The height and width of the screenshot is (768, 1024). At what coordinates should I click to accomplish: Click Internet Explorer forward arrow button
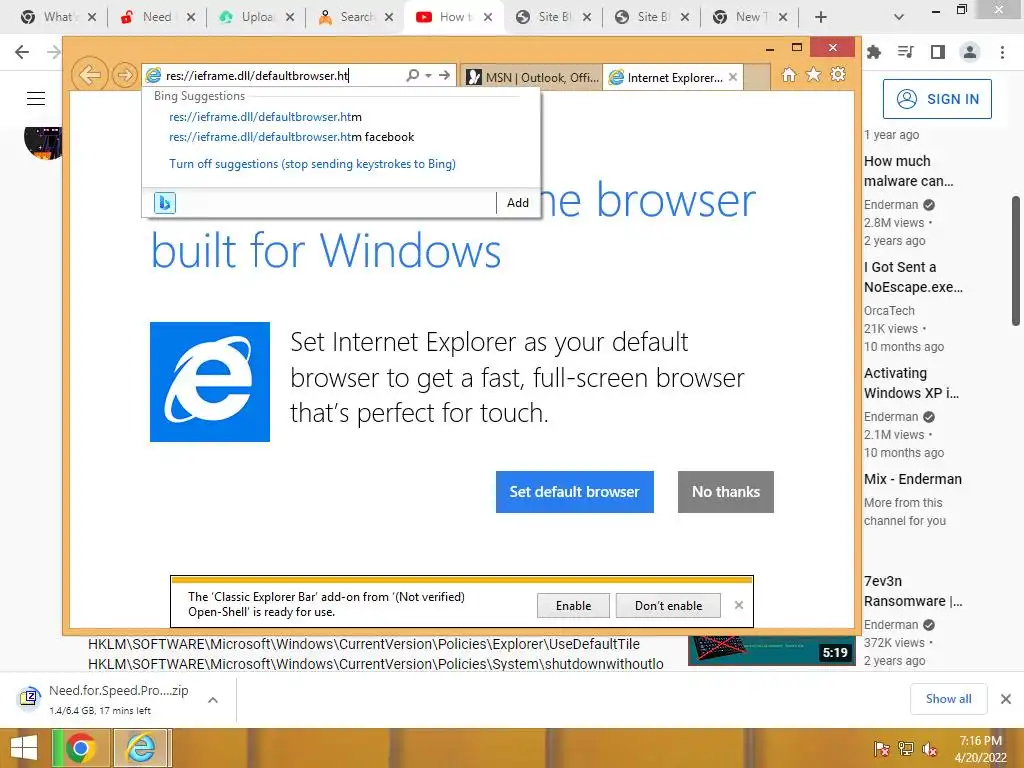coord(124,75)
